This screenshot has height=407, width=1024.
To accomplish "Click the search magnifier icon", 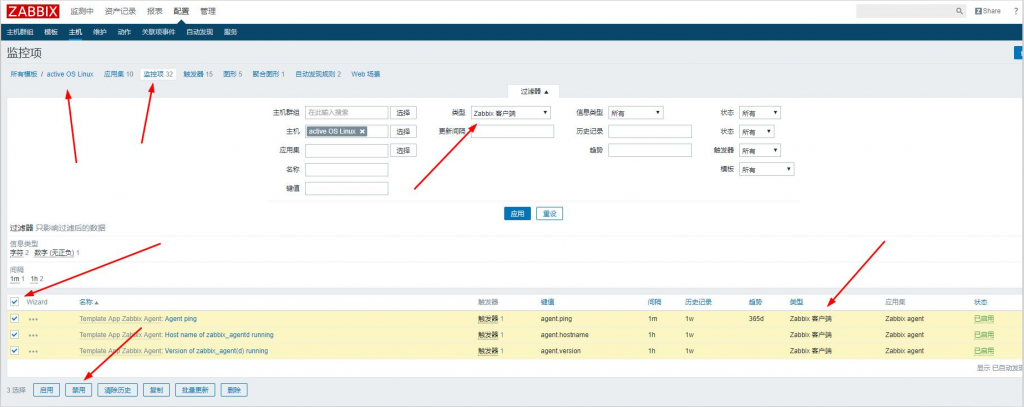I will tap(959, 11).
